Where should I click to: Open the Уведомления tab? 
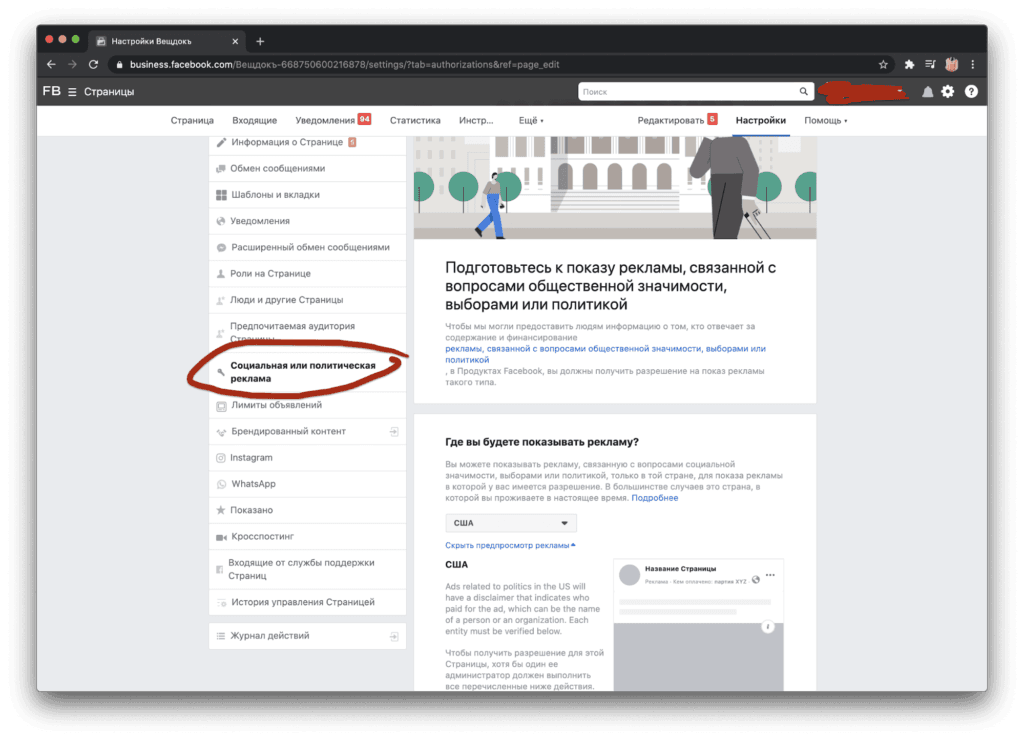(332, 121)
